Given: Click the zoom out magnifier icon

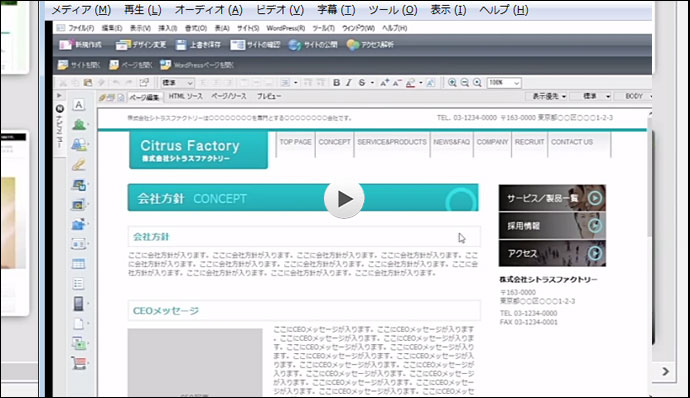Looking at the screenshot, I should pos(465,82).
